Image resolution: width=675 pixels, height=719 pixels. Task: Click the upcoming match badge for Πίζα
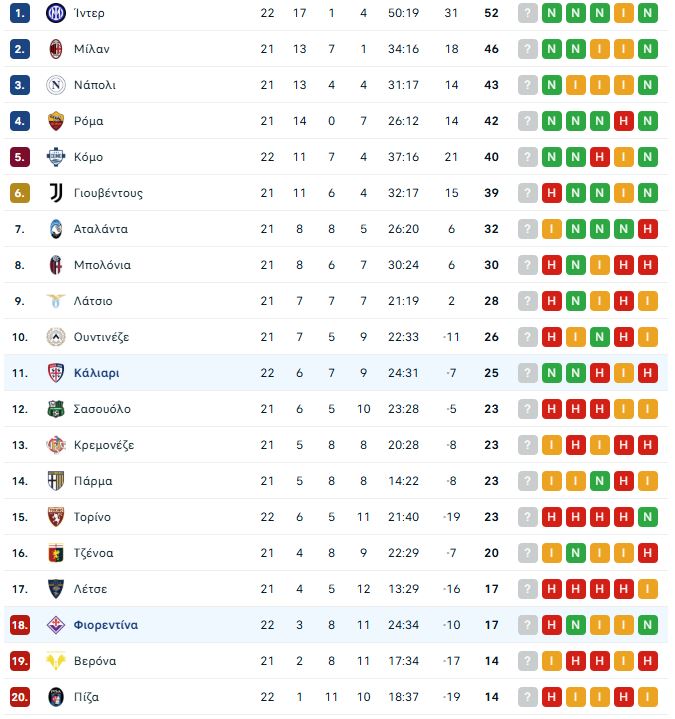pos(527,697)
